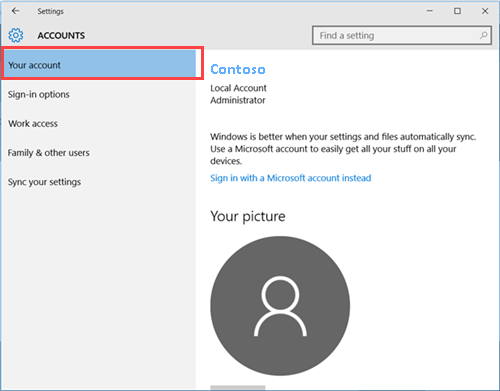The height and width of the screenshot is (391, 500).
Task: Click the Local Account label
Action: [x=238, y=88]
